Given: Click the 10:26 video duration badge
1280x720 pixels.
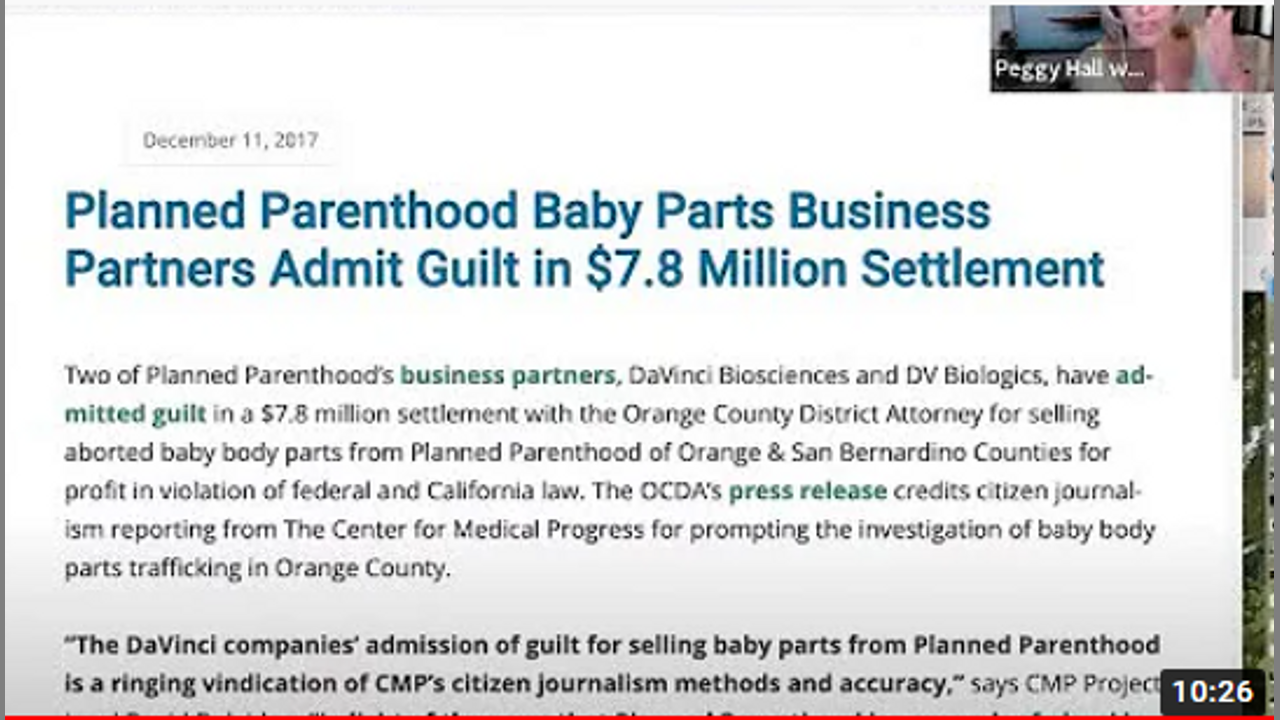Looking at the screenshot, I should pyautogui.click(x=1212, y=691).
